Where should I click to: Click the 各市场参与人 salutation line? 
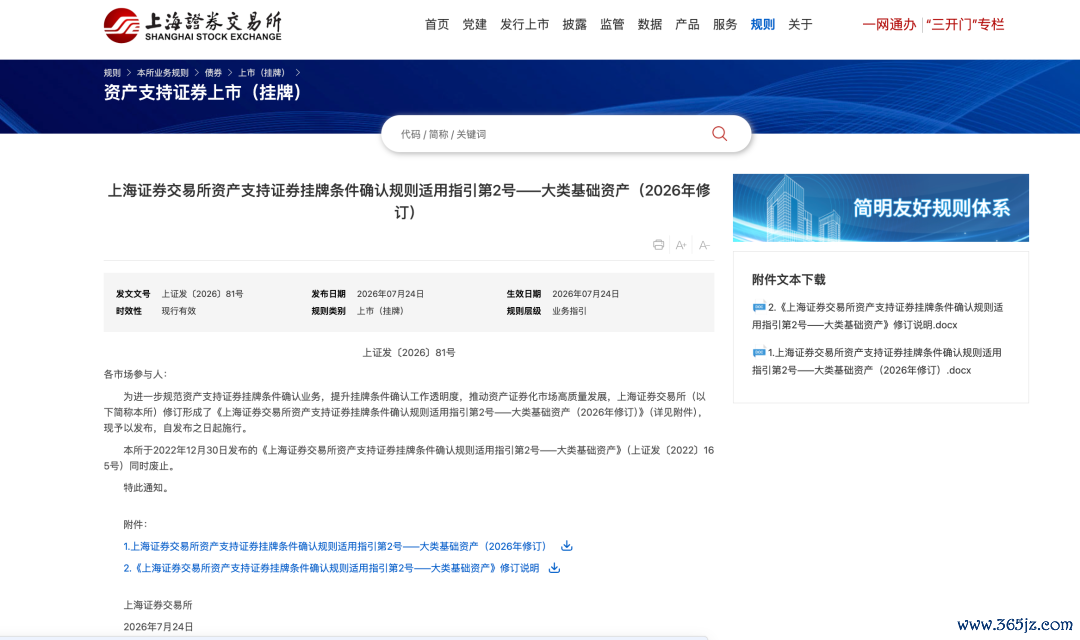135,374
